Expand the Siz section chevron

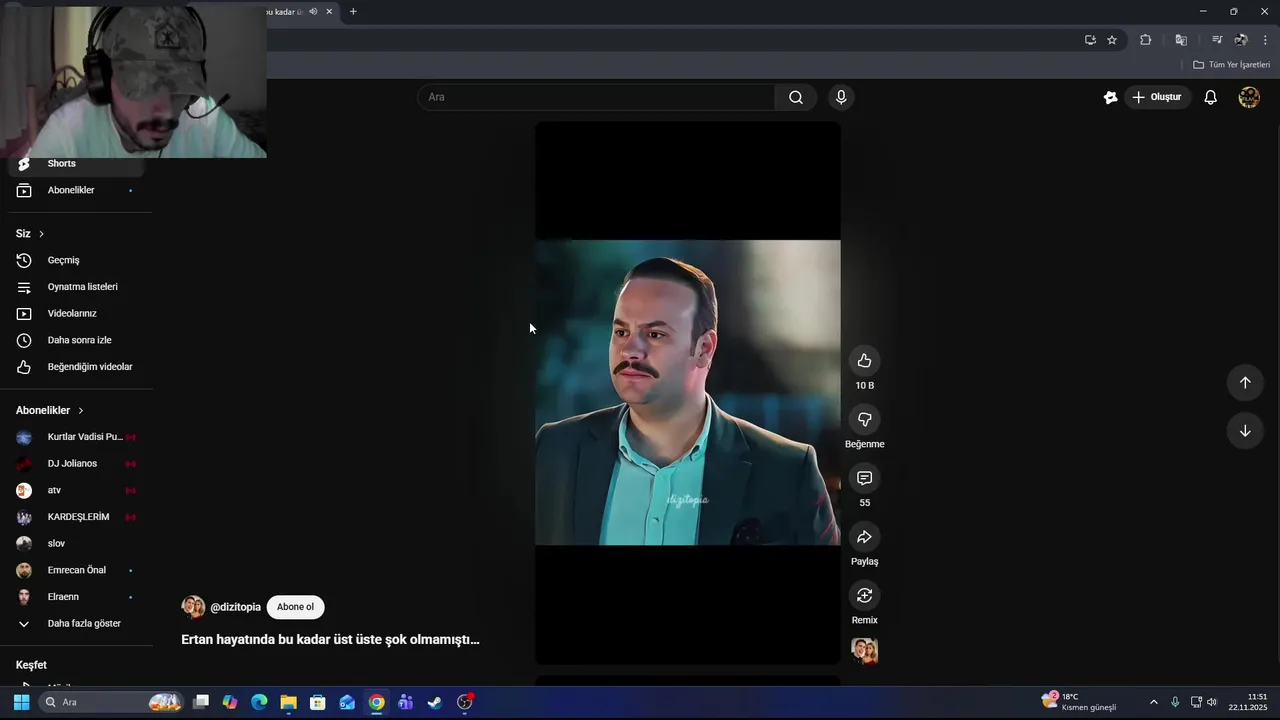click(x=41, y=234)
